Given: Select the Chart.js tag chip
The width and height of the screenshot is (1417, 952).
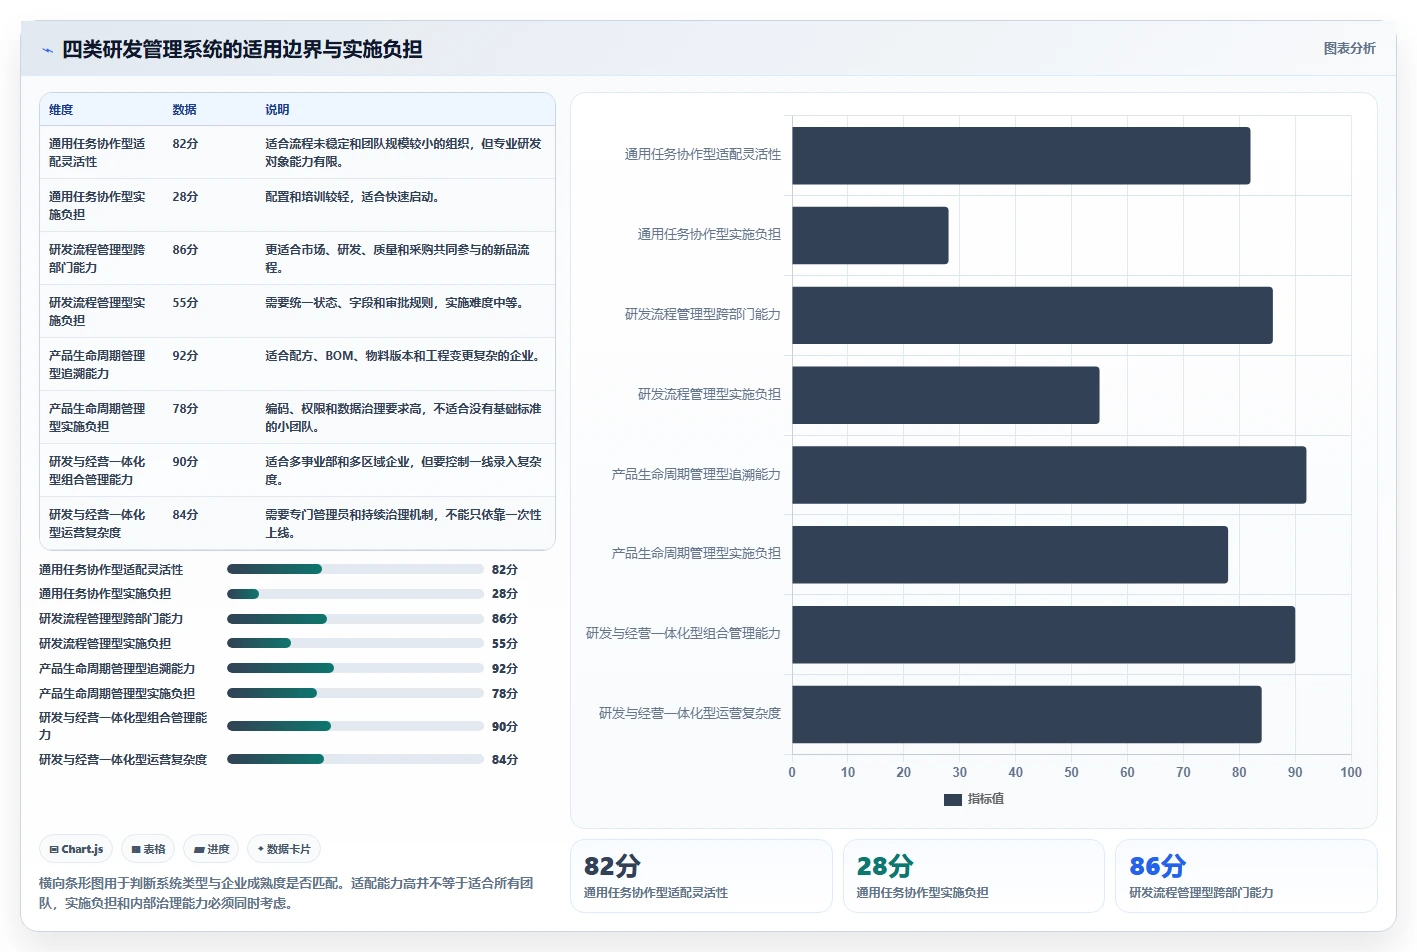Looking at the screenshot, I should (76, 849).
